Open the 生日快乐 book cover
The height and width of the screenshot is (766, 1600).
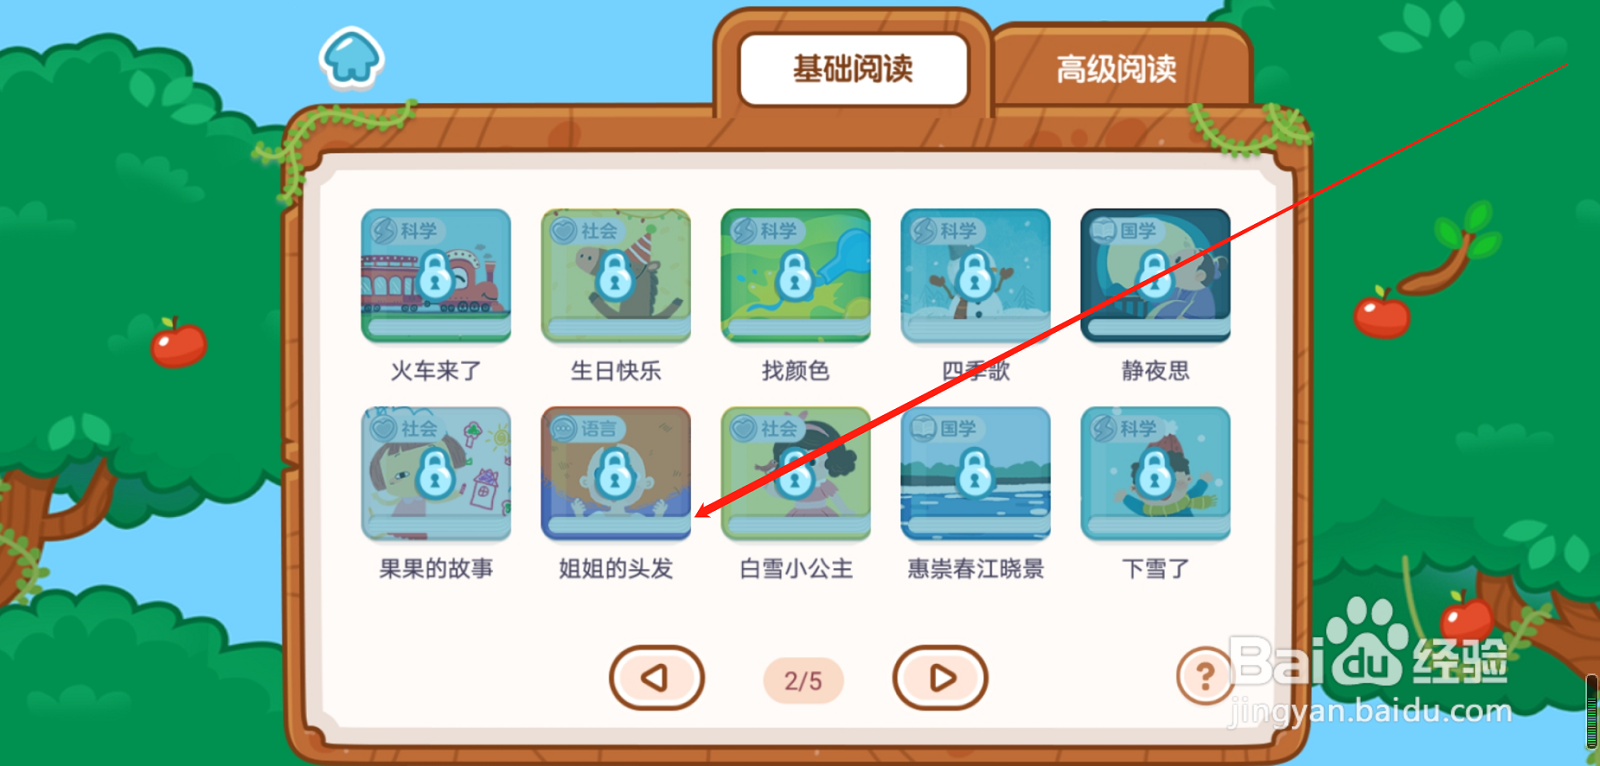click(x=616, y=275)
